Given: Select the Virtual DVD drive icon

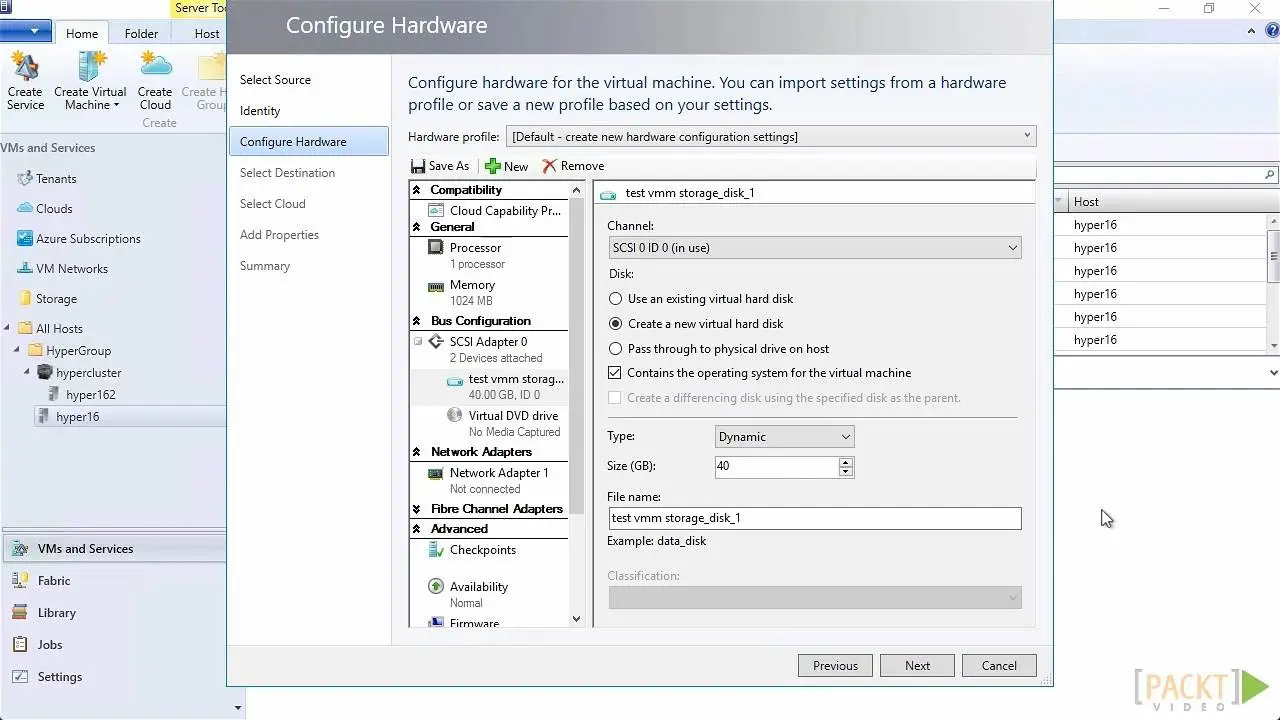Looking at the screenshot, I should point(455,416).
